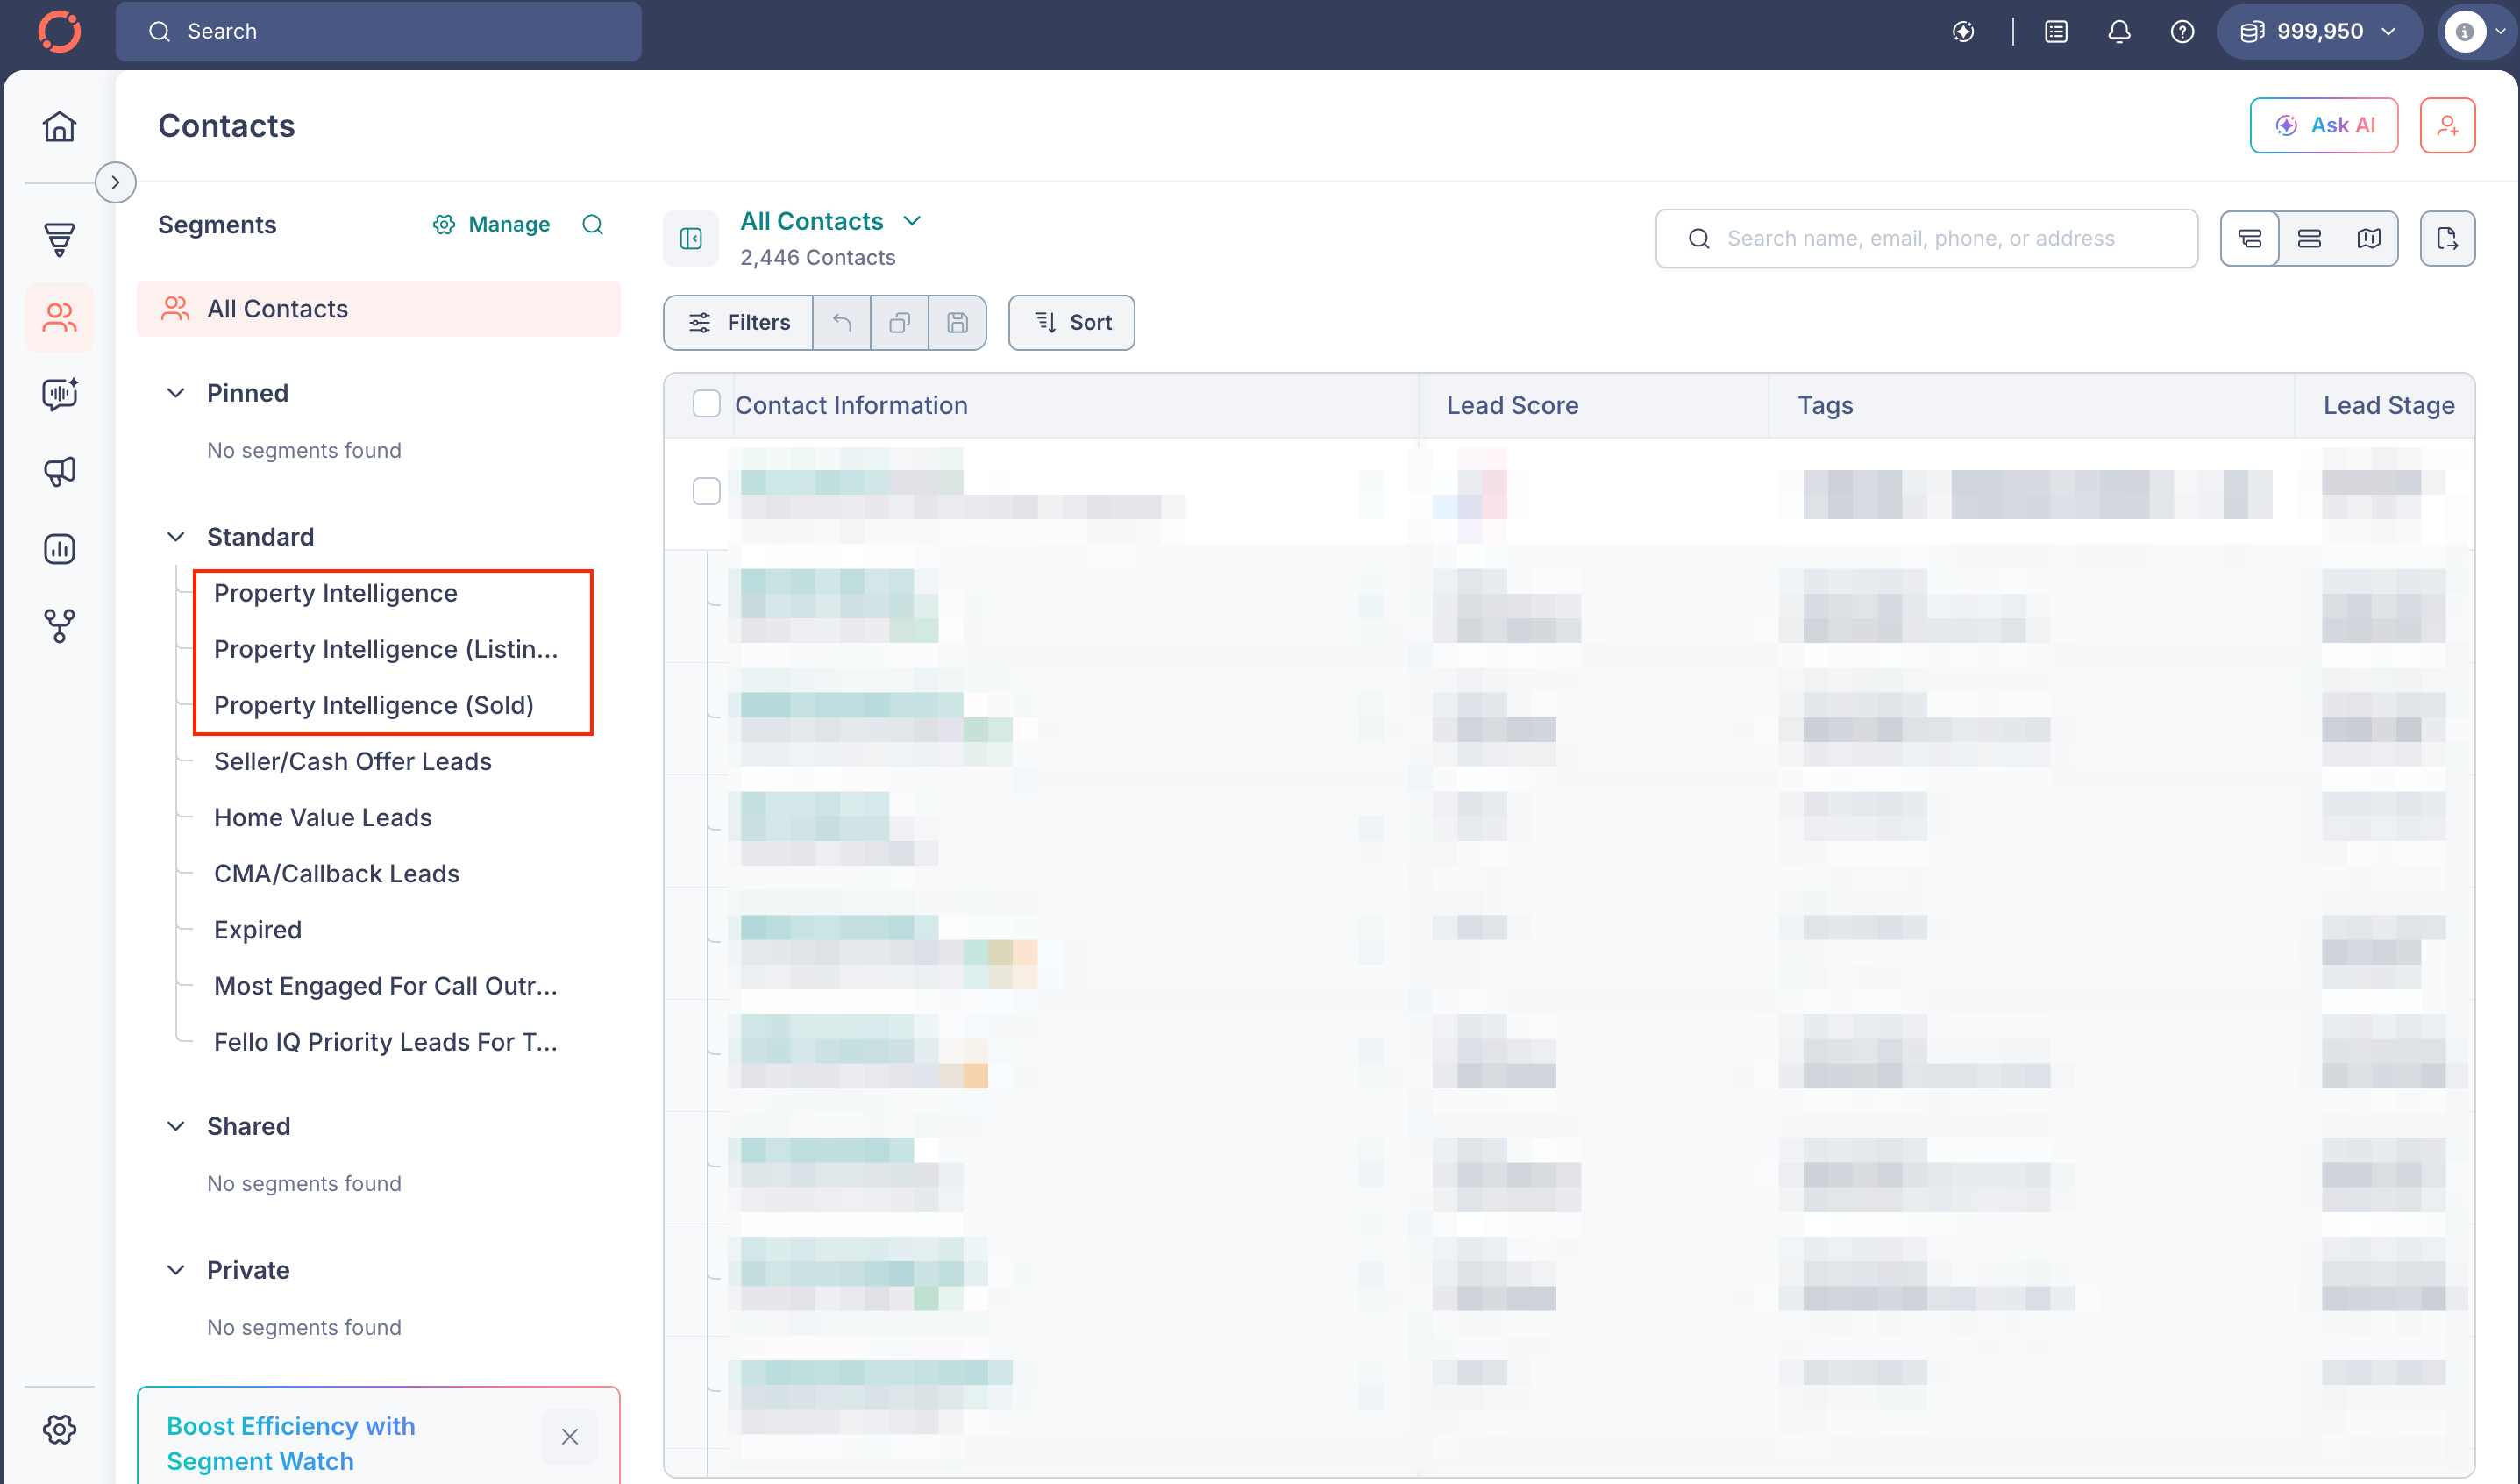The image size is (2520, 1484).
Task: Open the settings gear in sidebar
Action: (59, 1430)
